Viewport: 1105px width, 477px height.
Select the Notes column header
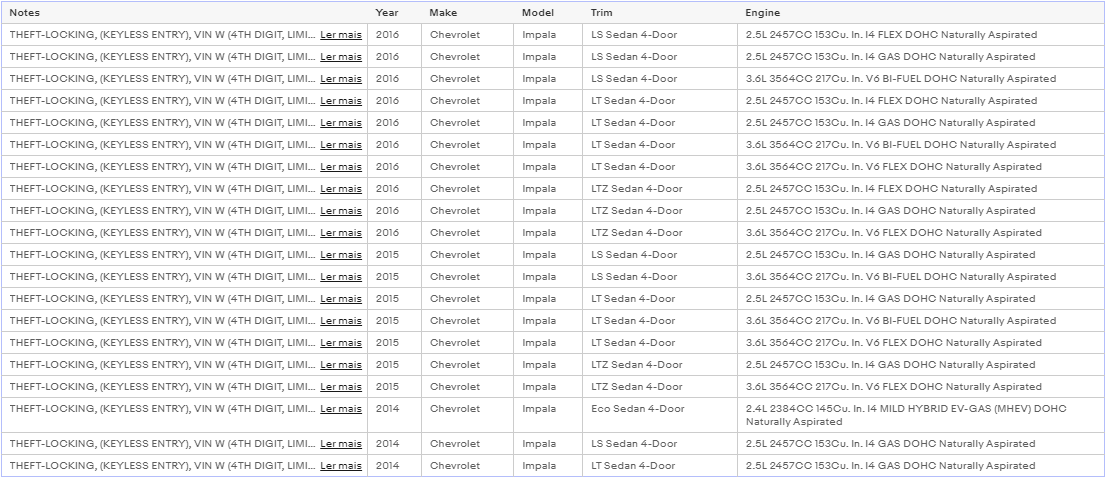coord(25,13)
